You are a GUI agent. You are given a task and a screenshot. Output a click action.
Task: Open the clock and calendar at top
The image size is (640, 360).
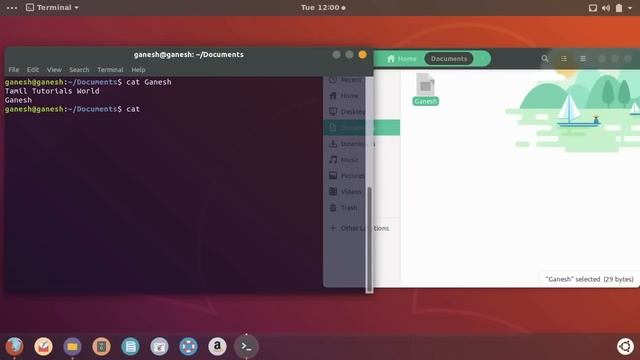(323, 7)
